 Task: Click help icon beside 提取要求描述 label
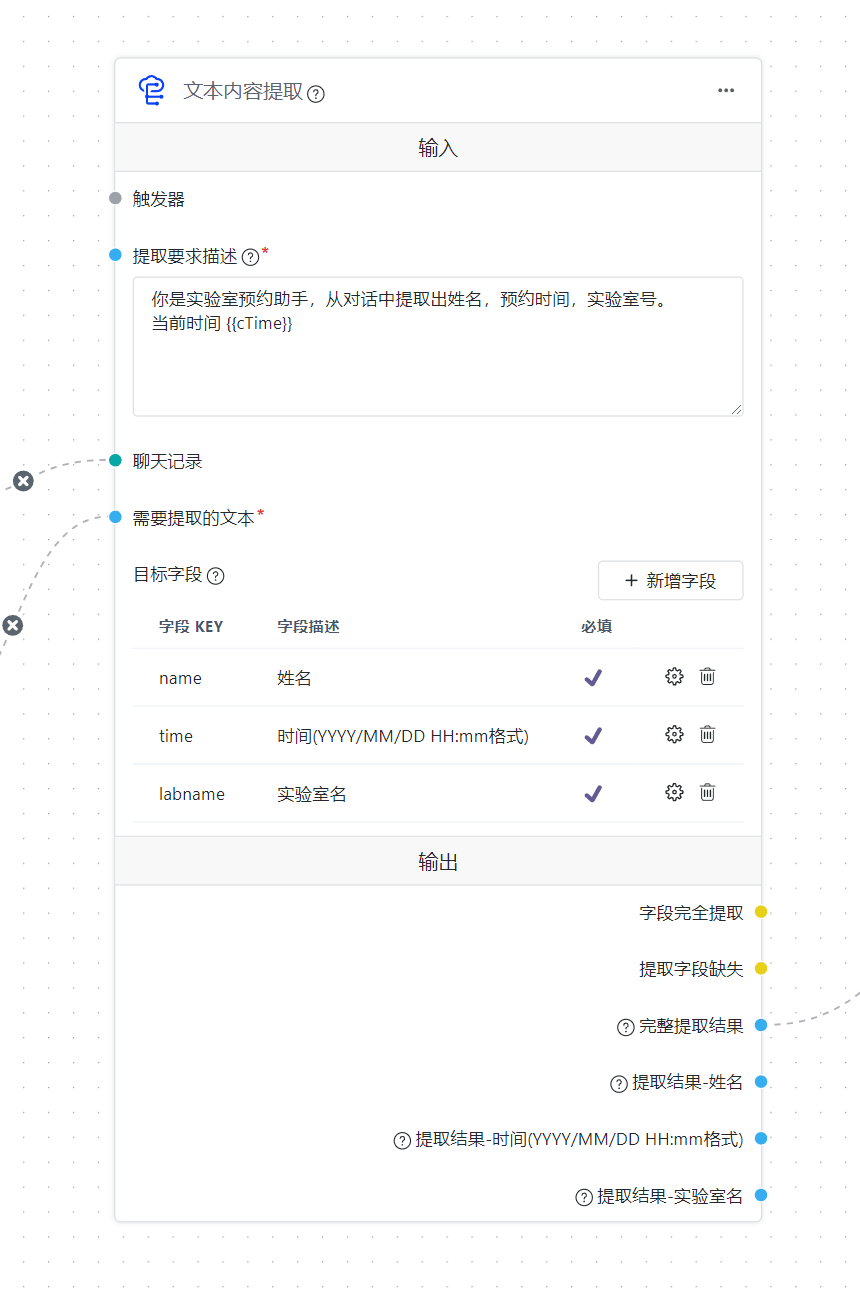251,257
